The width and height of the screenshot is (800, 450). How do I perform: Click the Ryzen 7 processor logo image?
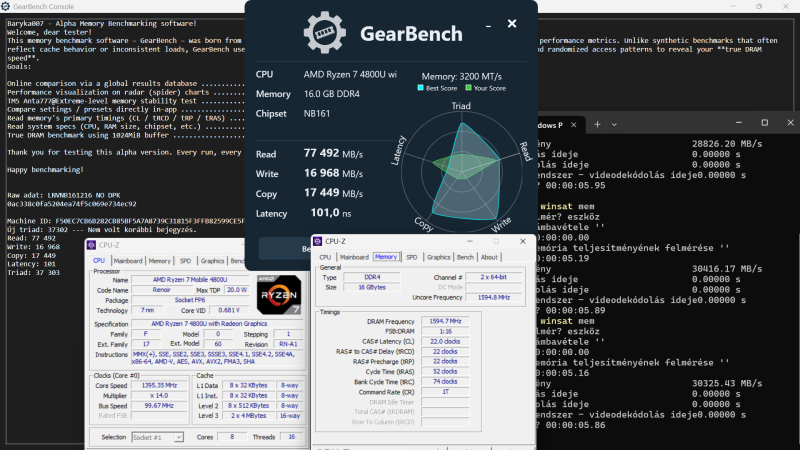pos(279,294)
